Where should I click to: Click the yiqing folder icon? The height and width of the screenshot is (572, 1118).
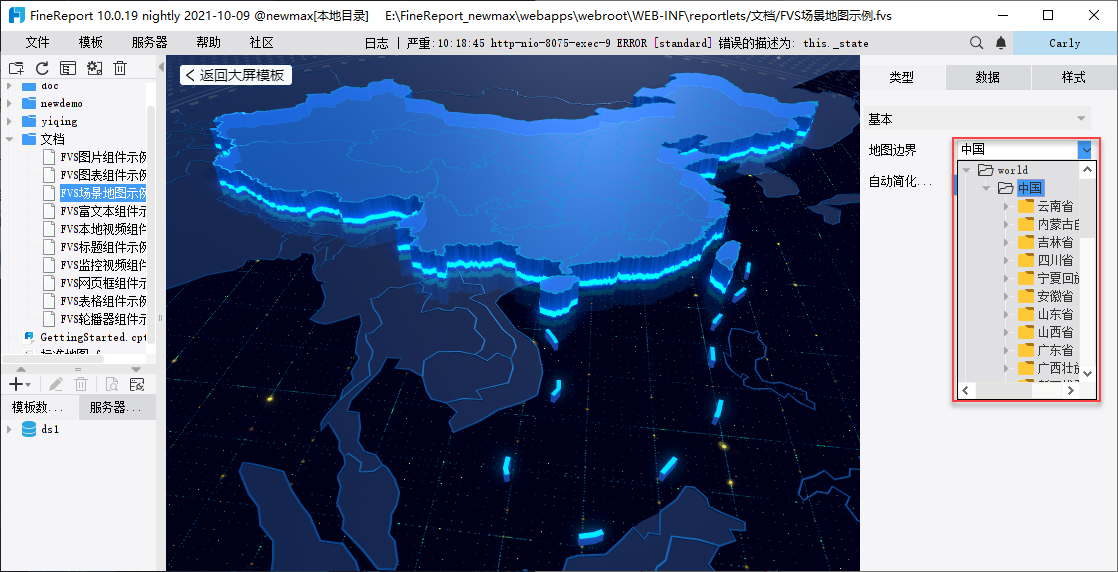coord(29,121)
